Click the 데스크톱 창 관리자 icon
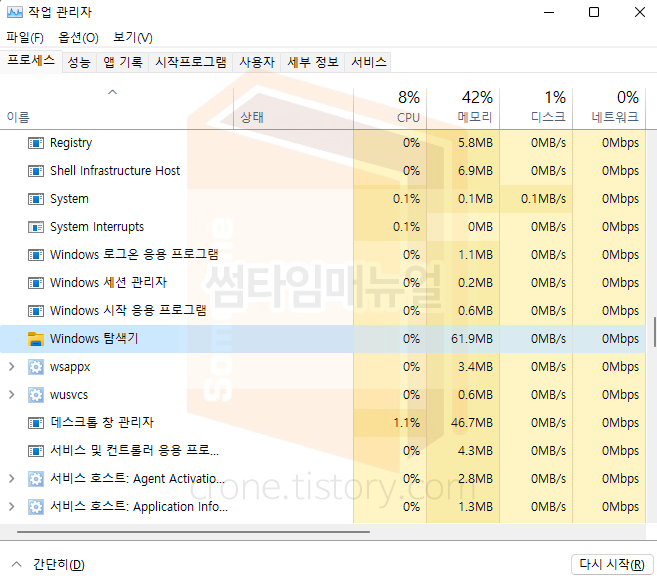Image resolution: width=657 pixels, height=579 pixels. coord(36,423)
